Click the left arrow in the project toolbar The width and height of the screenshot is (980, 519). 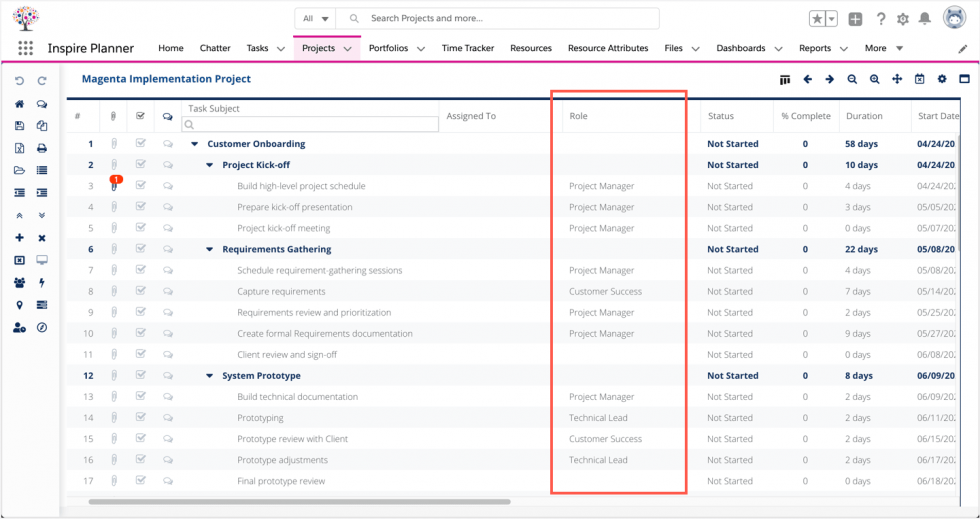(808, 79)
